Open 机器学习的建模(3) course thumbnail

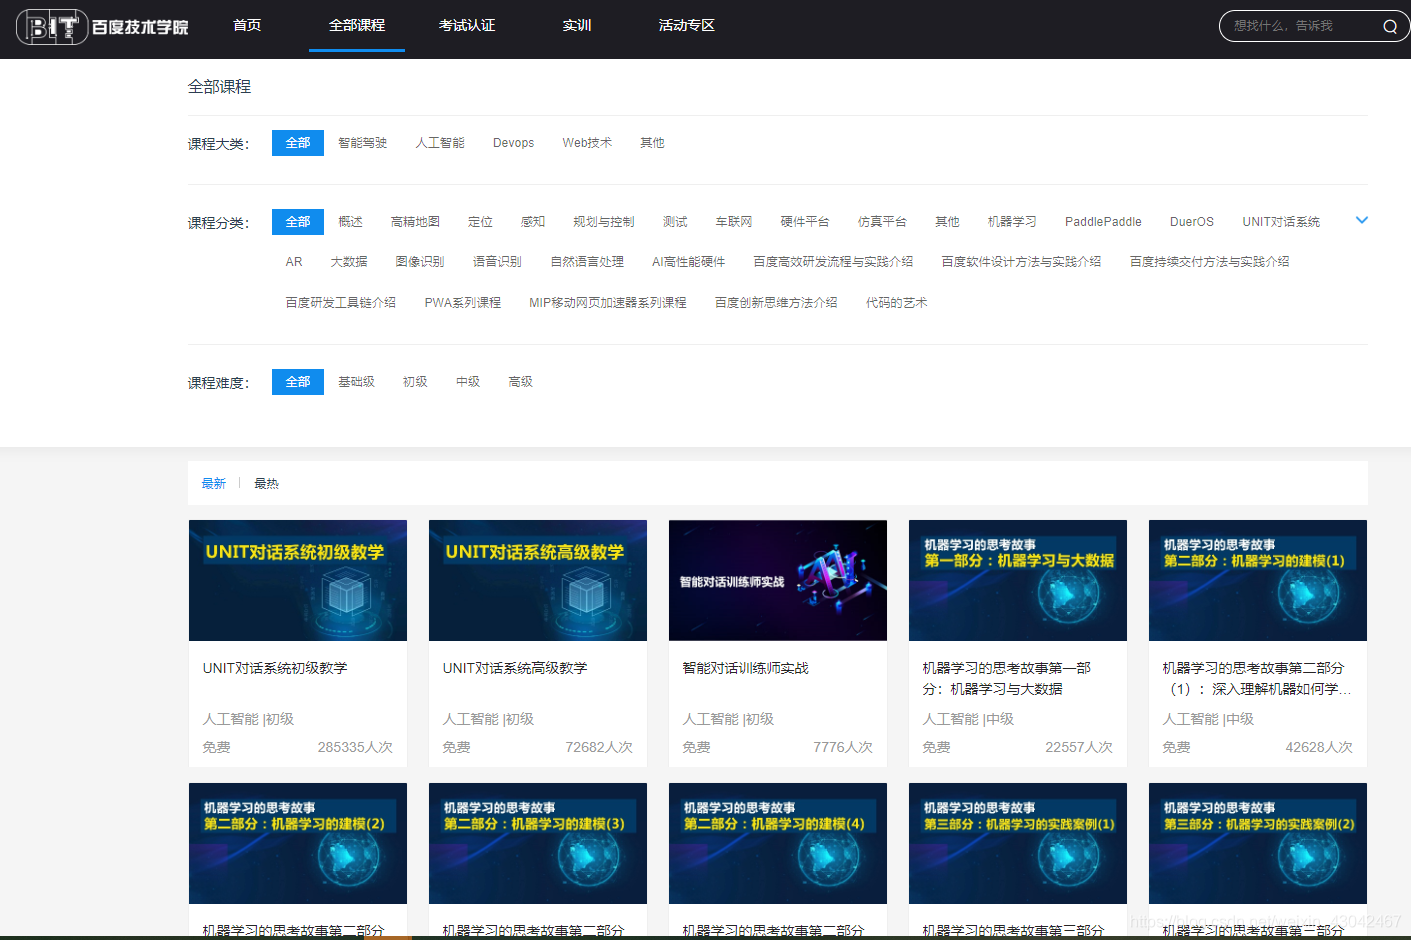click(538, 843)
